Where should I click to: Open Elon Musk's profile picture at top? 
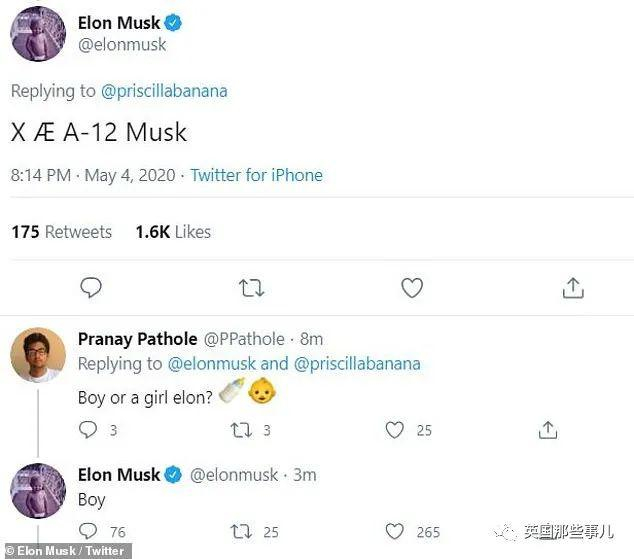point(38,33)
